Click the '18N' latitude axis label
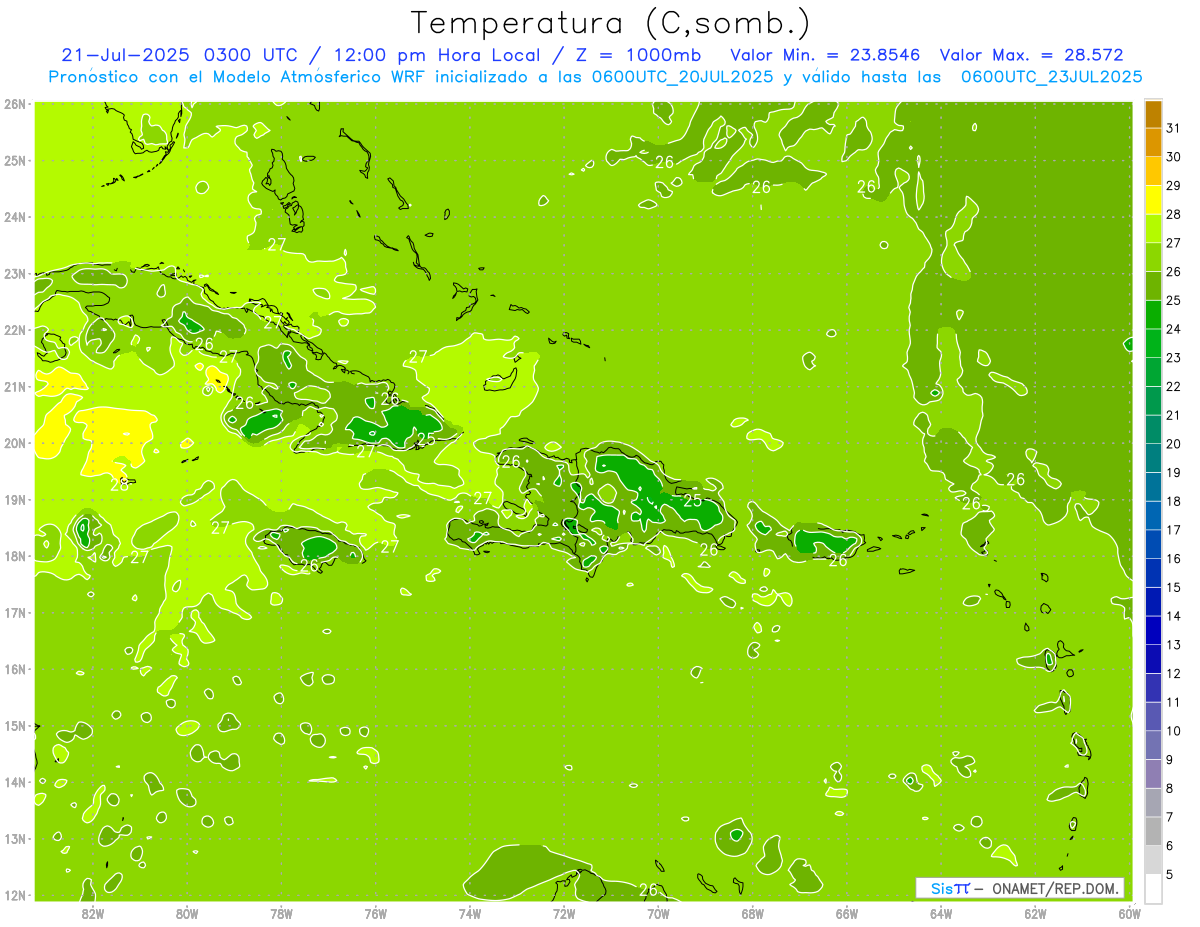This screenshot has height=927, width=1200. [x=15, y=556]
